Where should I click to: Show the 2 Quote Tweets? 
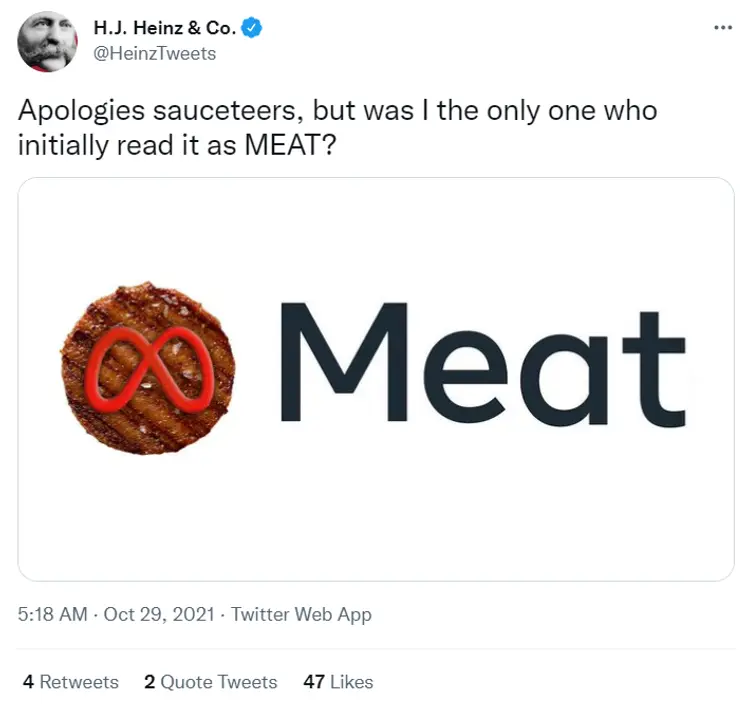pos(210,682)
